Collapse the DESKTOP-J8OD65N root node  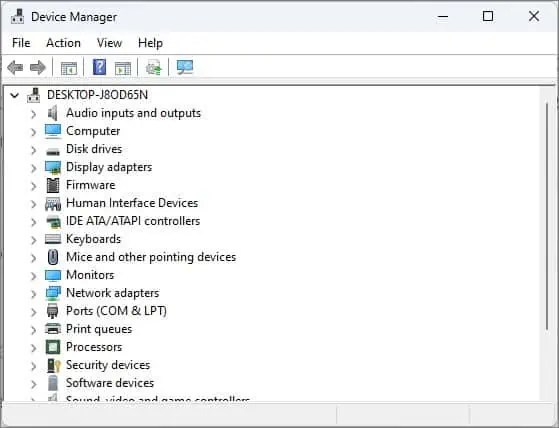(x=14, y=95)
